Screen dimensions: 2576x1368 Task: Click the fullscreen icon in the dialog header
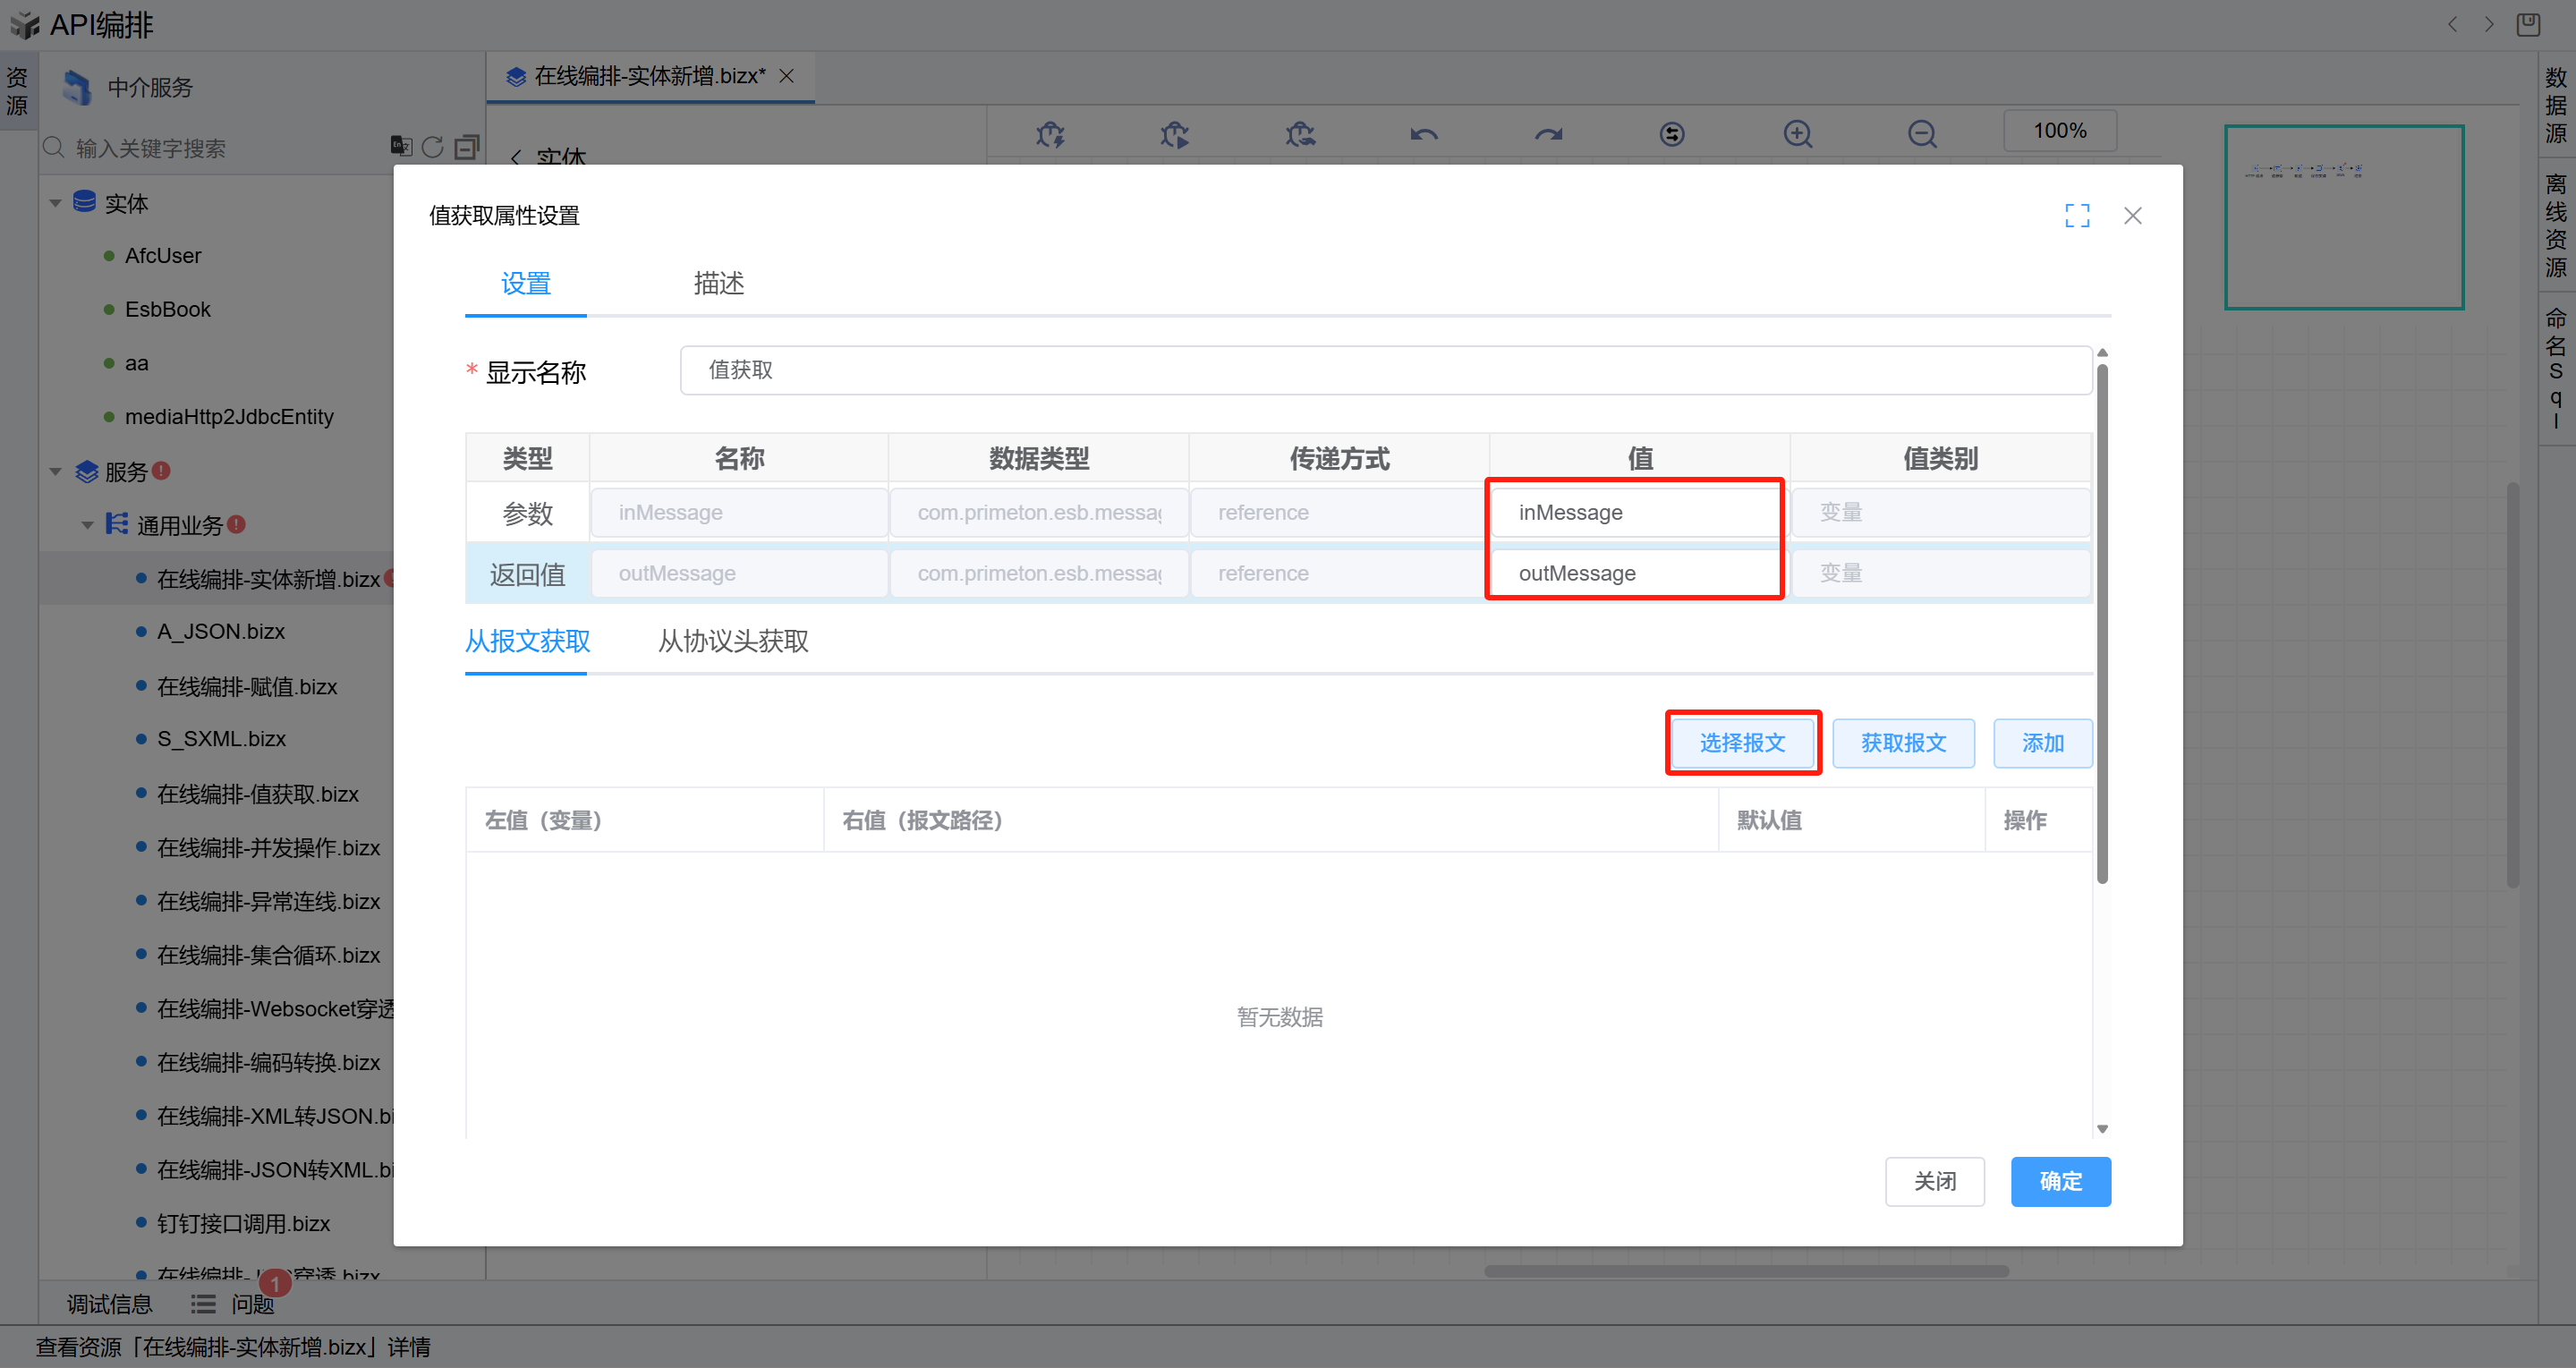pos(2076,215)
